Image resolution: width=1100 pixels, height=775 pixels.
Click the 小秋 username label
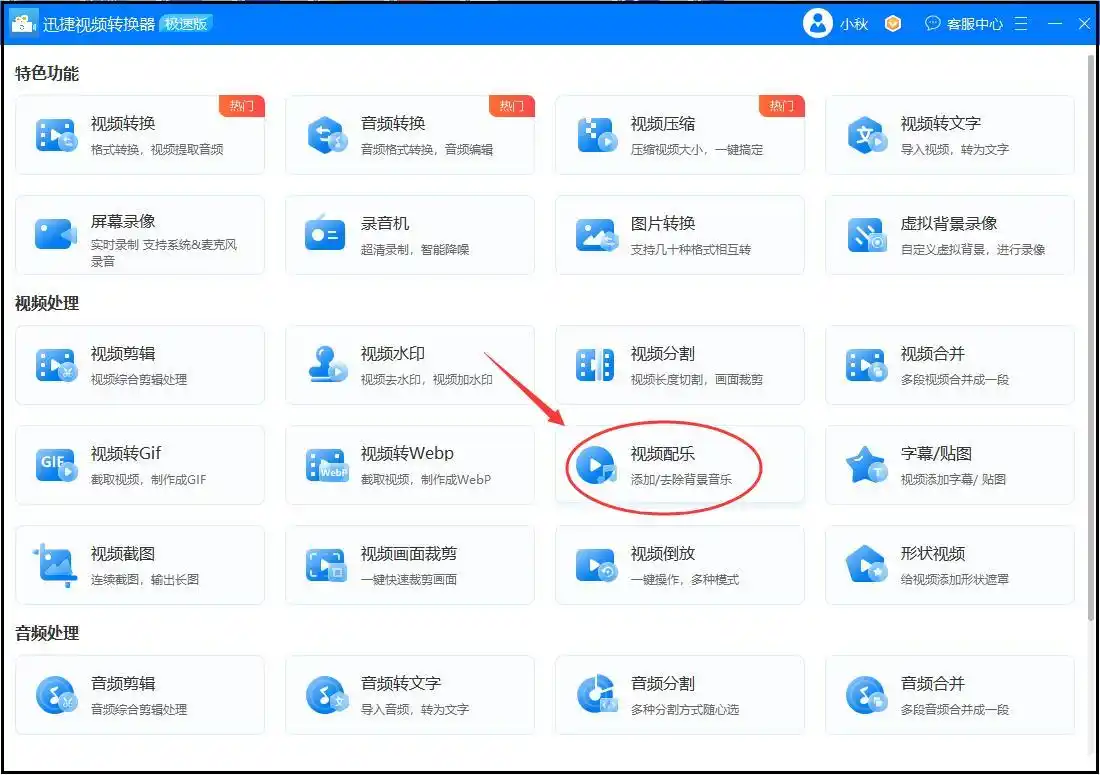tap(853, 24)
